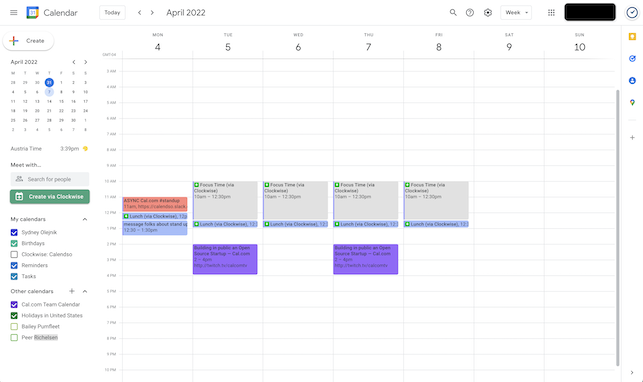643x382 pixels.
Task: Uncheck the Birthdays calendar
Action: [x=14, y=243]
